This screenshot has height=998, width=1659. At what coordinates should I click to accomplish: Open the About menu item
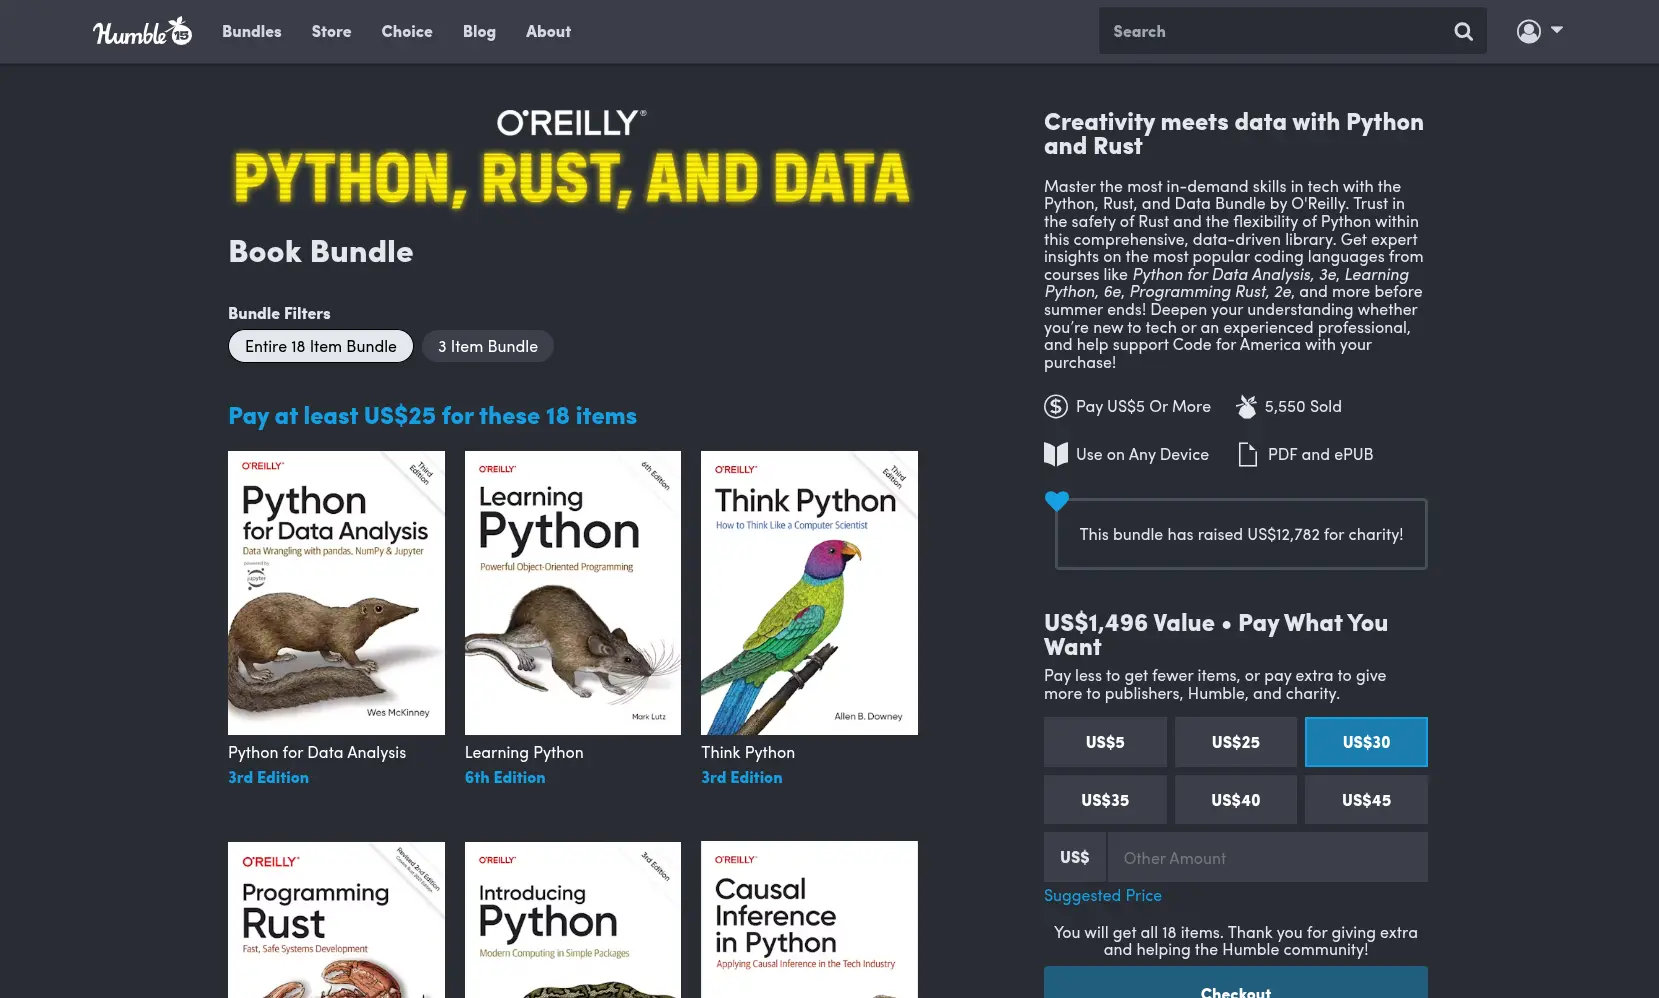(x=548, y=32)
